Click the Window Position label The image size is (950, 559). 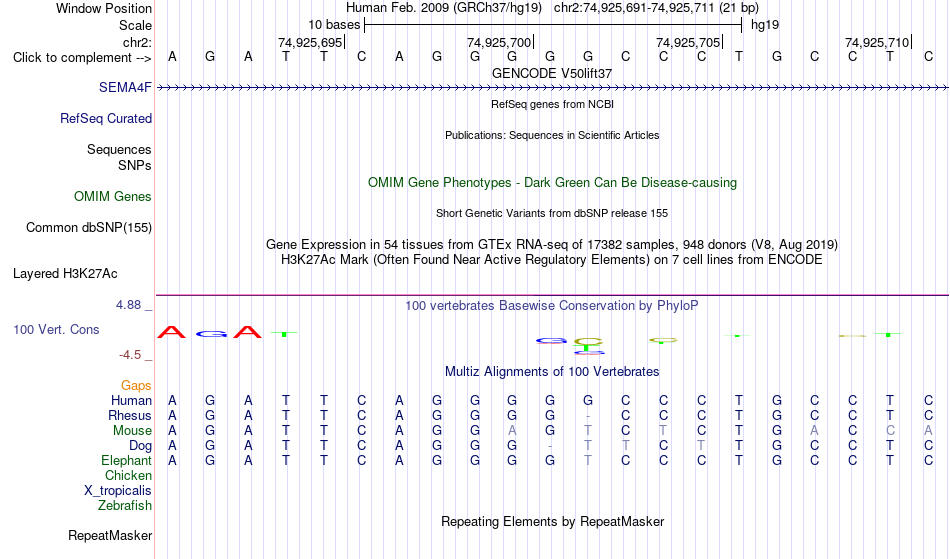[104, 8]
